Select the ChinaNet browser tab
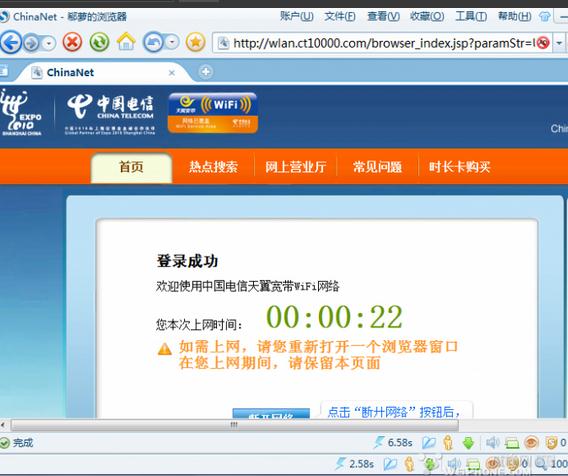The height and width of the screenshot is (476, 568). 103,72
